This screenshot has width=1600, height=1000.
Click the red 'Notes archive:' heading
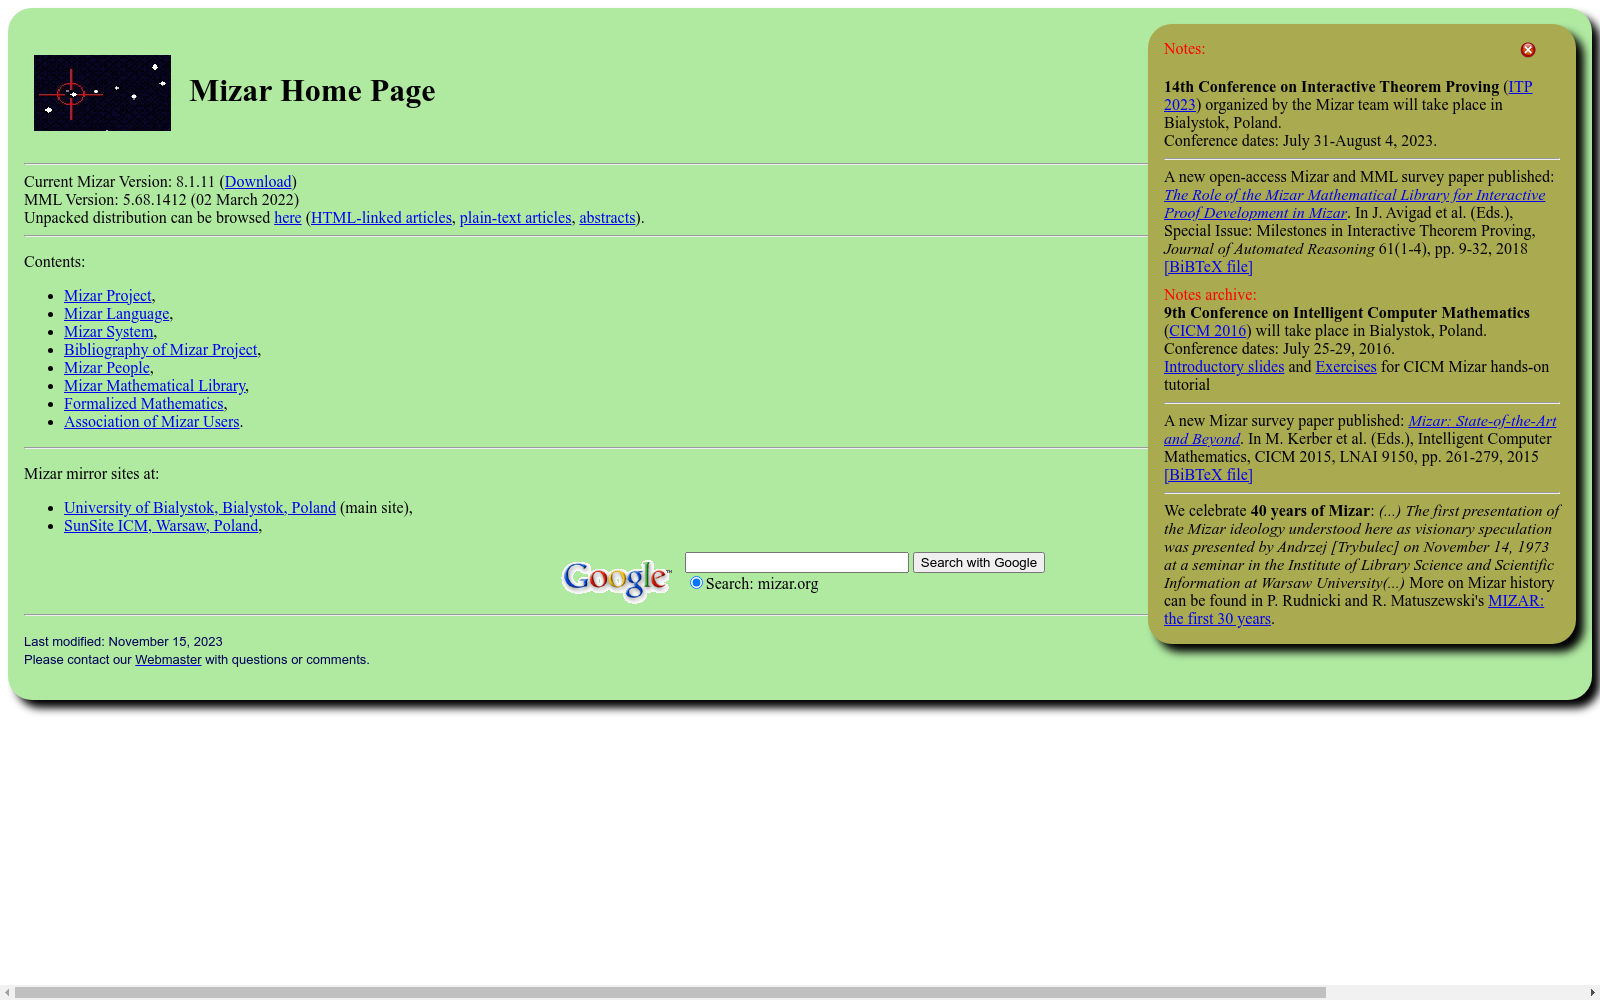(x=1210, y=295)
